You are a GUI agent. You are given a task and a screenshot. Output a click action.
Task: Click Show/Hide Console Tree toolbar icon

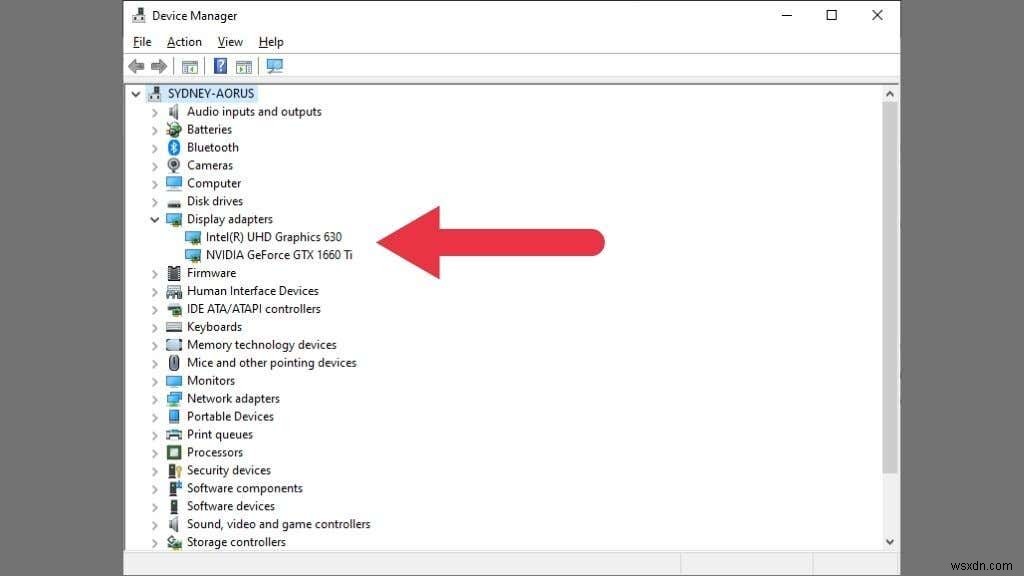coord(189,67)
